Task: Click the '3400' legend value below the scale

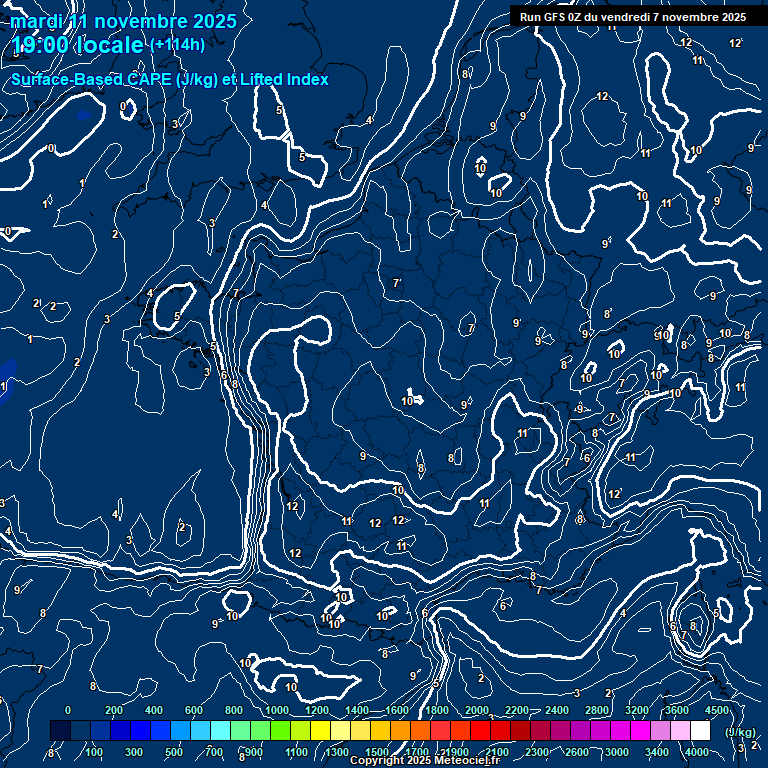Action: coord(656,752)
